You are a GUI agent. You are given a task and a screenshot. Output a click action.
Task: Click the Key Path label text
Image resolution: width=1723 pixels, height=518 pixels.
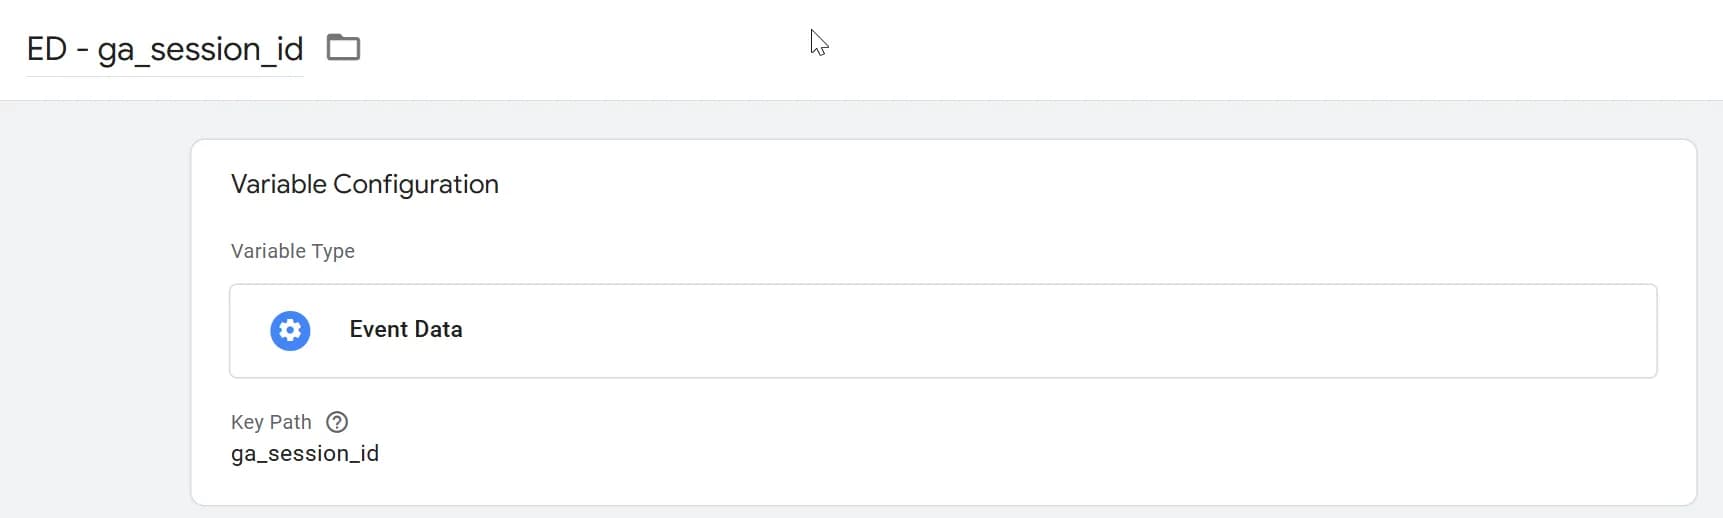pyautogui.click(x=271, y=422)
